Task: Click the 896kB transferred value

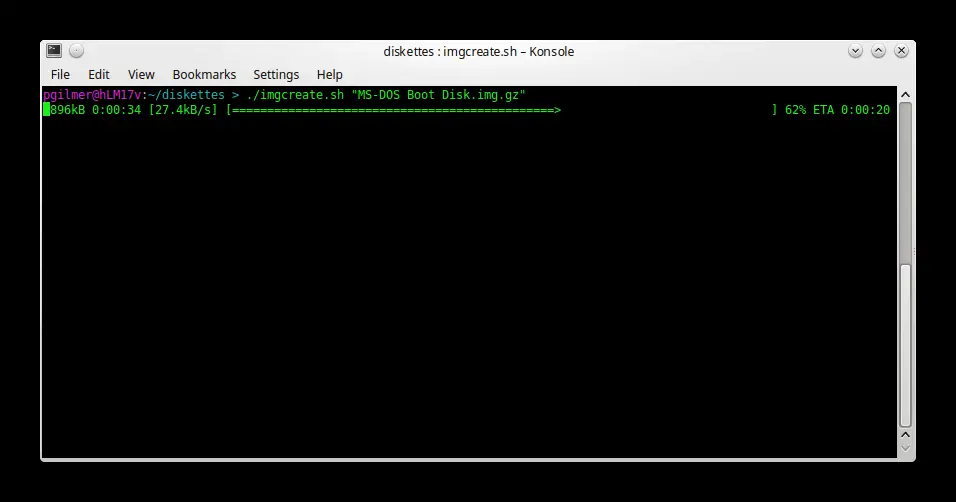Action: coord(67,110)
